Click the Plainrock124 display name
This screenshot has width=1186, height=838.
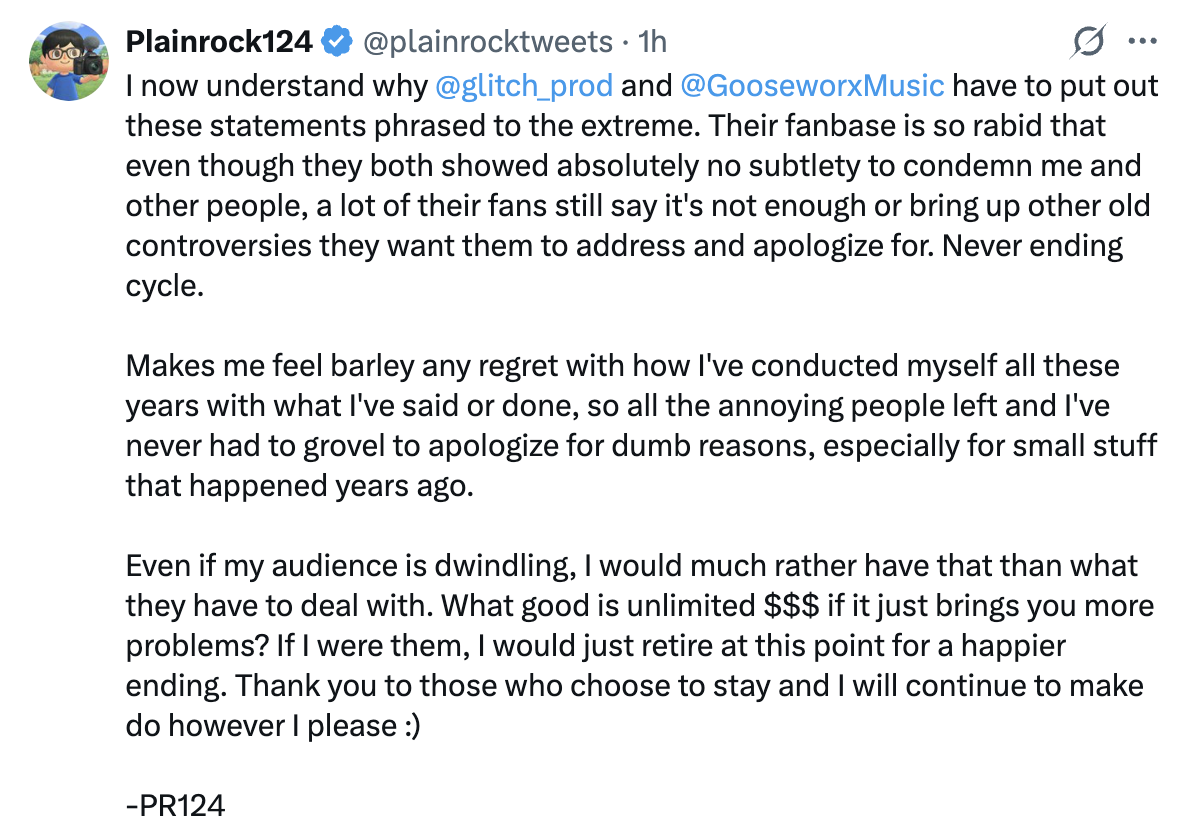point(219,42)
